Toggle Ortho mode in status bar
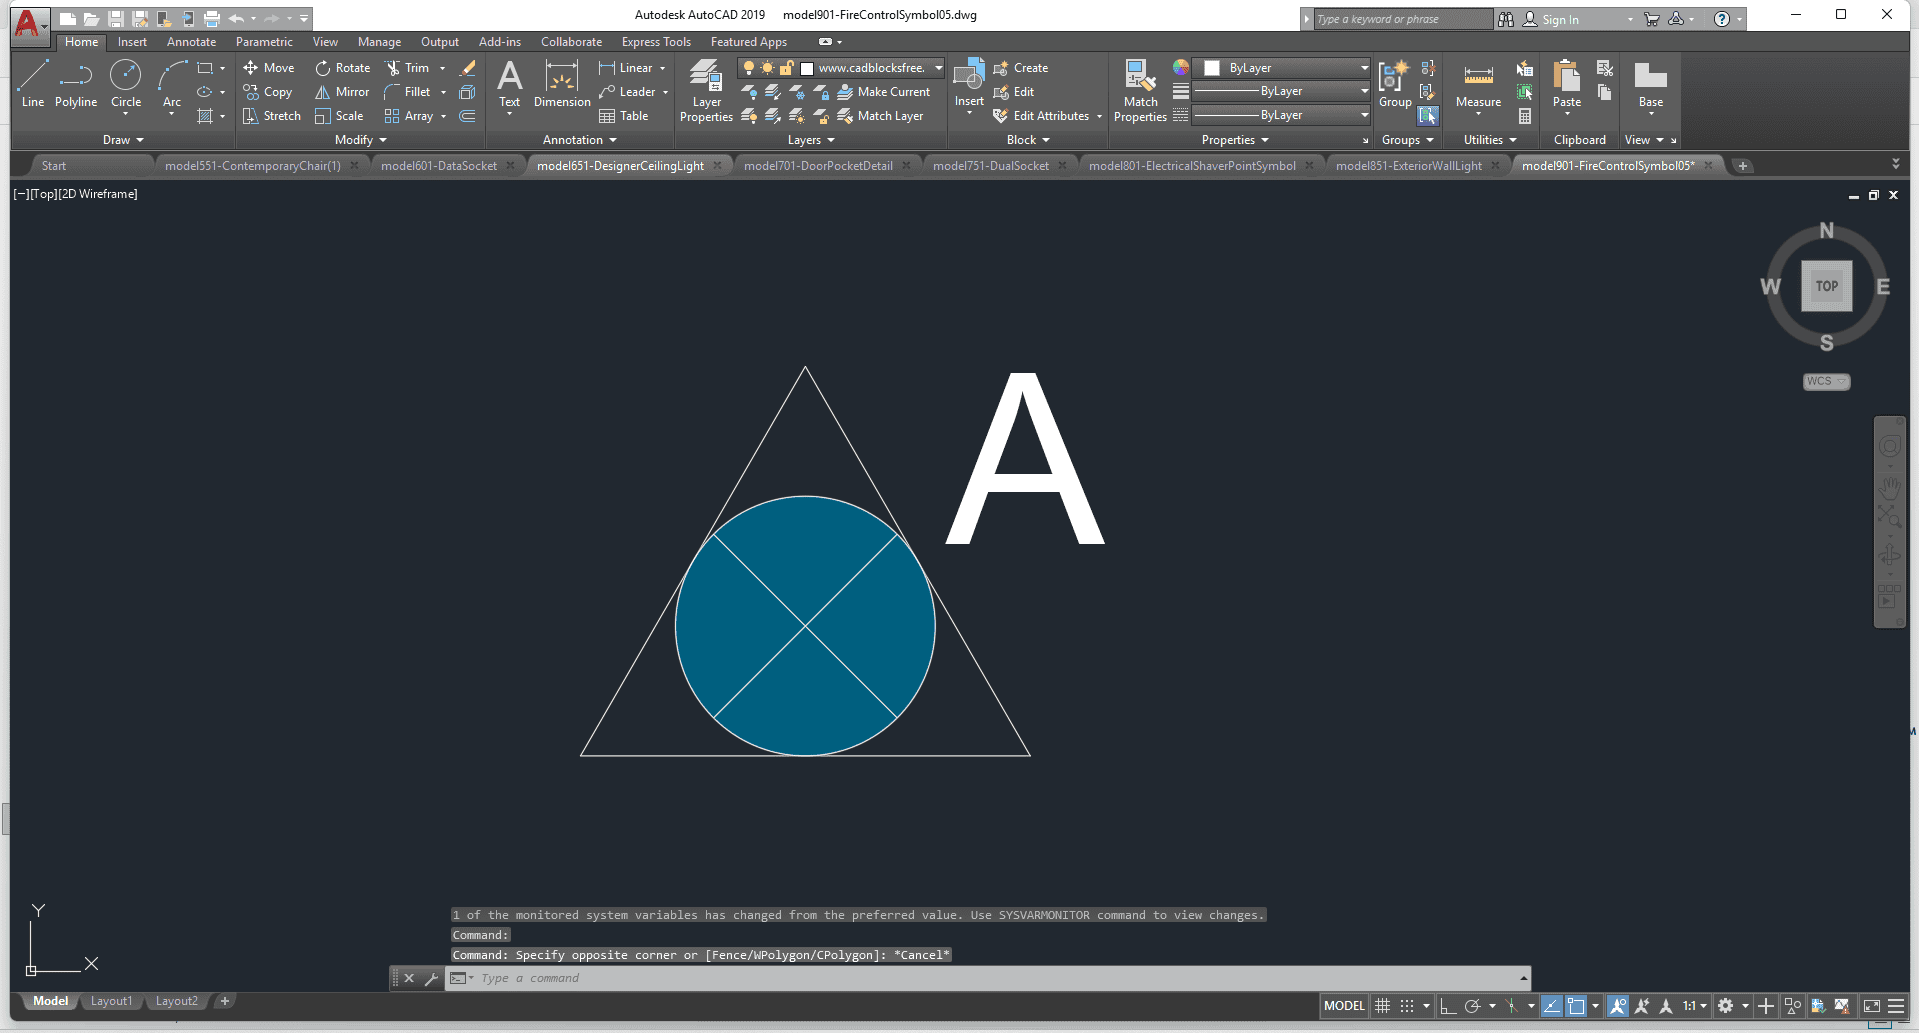This screenshot has width=1919, height=1033. pyautogui.click(x=1448, y=1006)
